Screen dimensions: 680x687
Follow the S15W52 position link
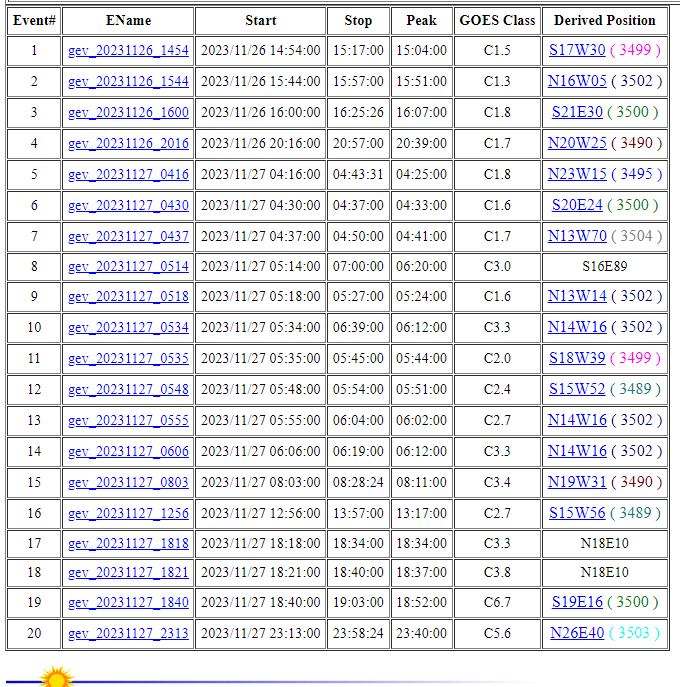[x=577, y=389]
